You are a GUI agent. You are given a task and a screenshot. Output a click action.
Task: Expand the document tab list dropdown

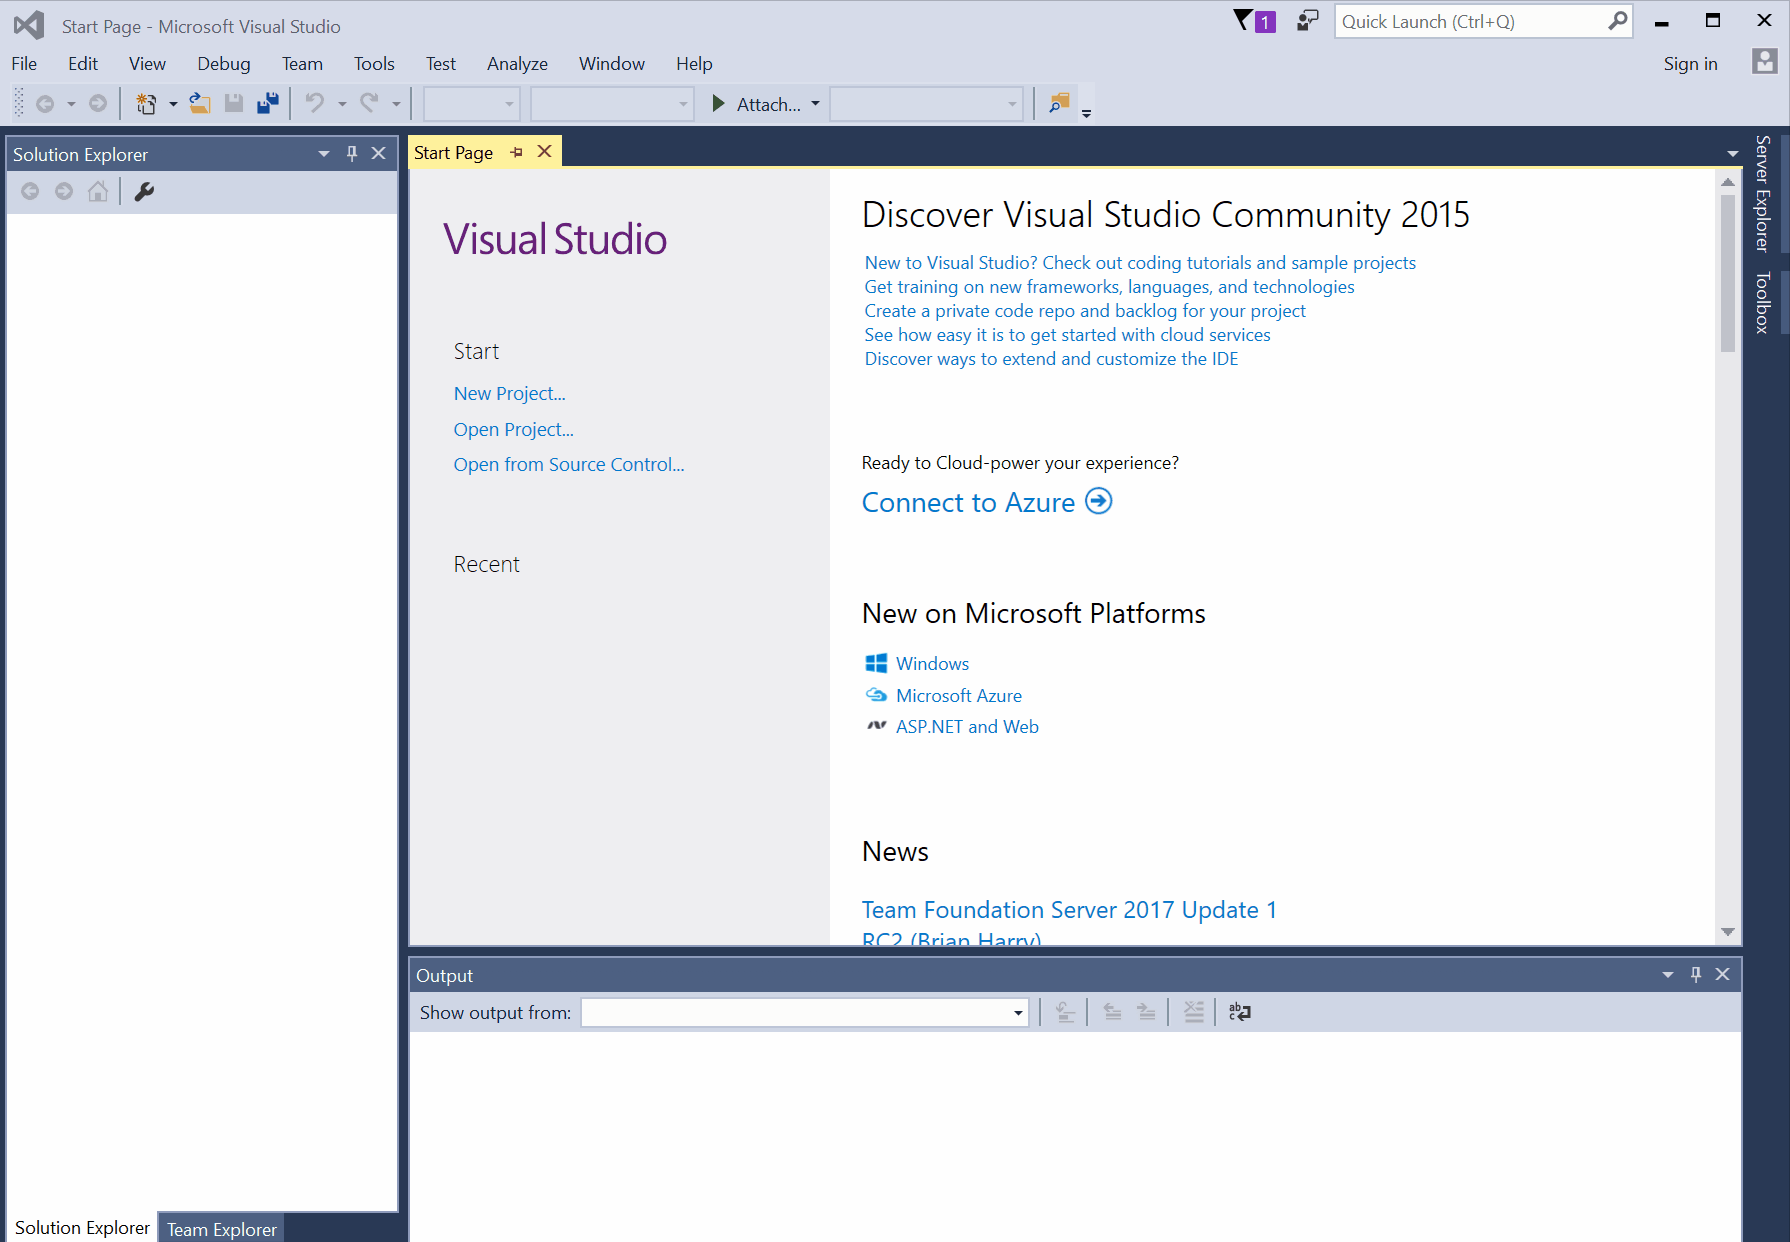point(1733,154)
